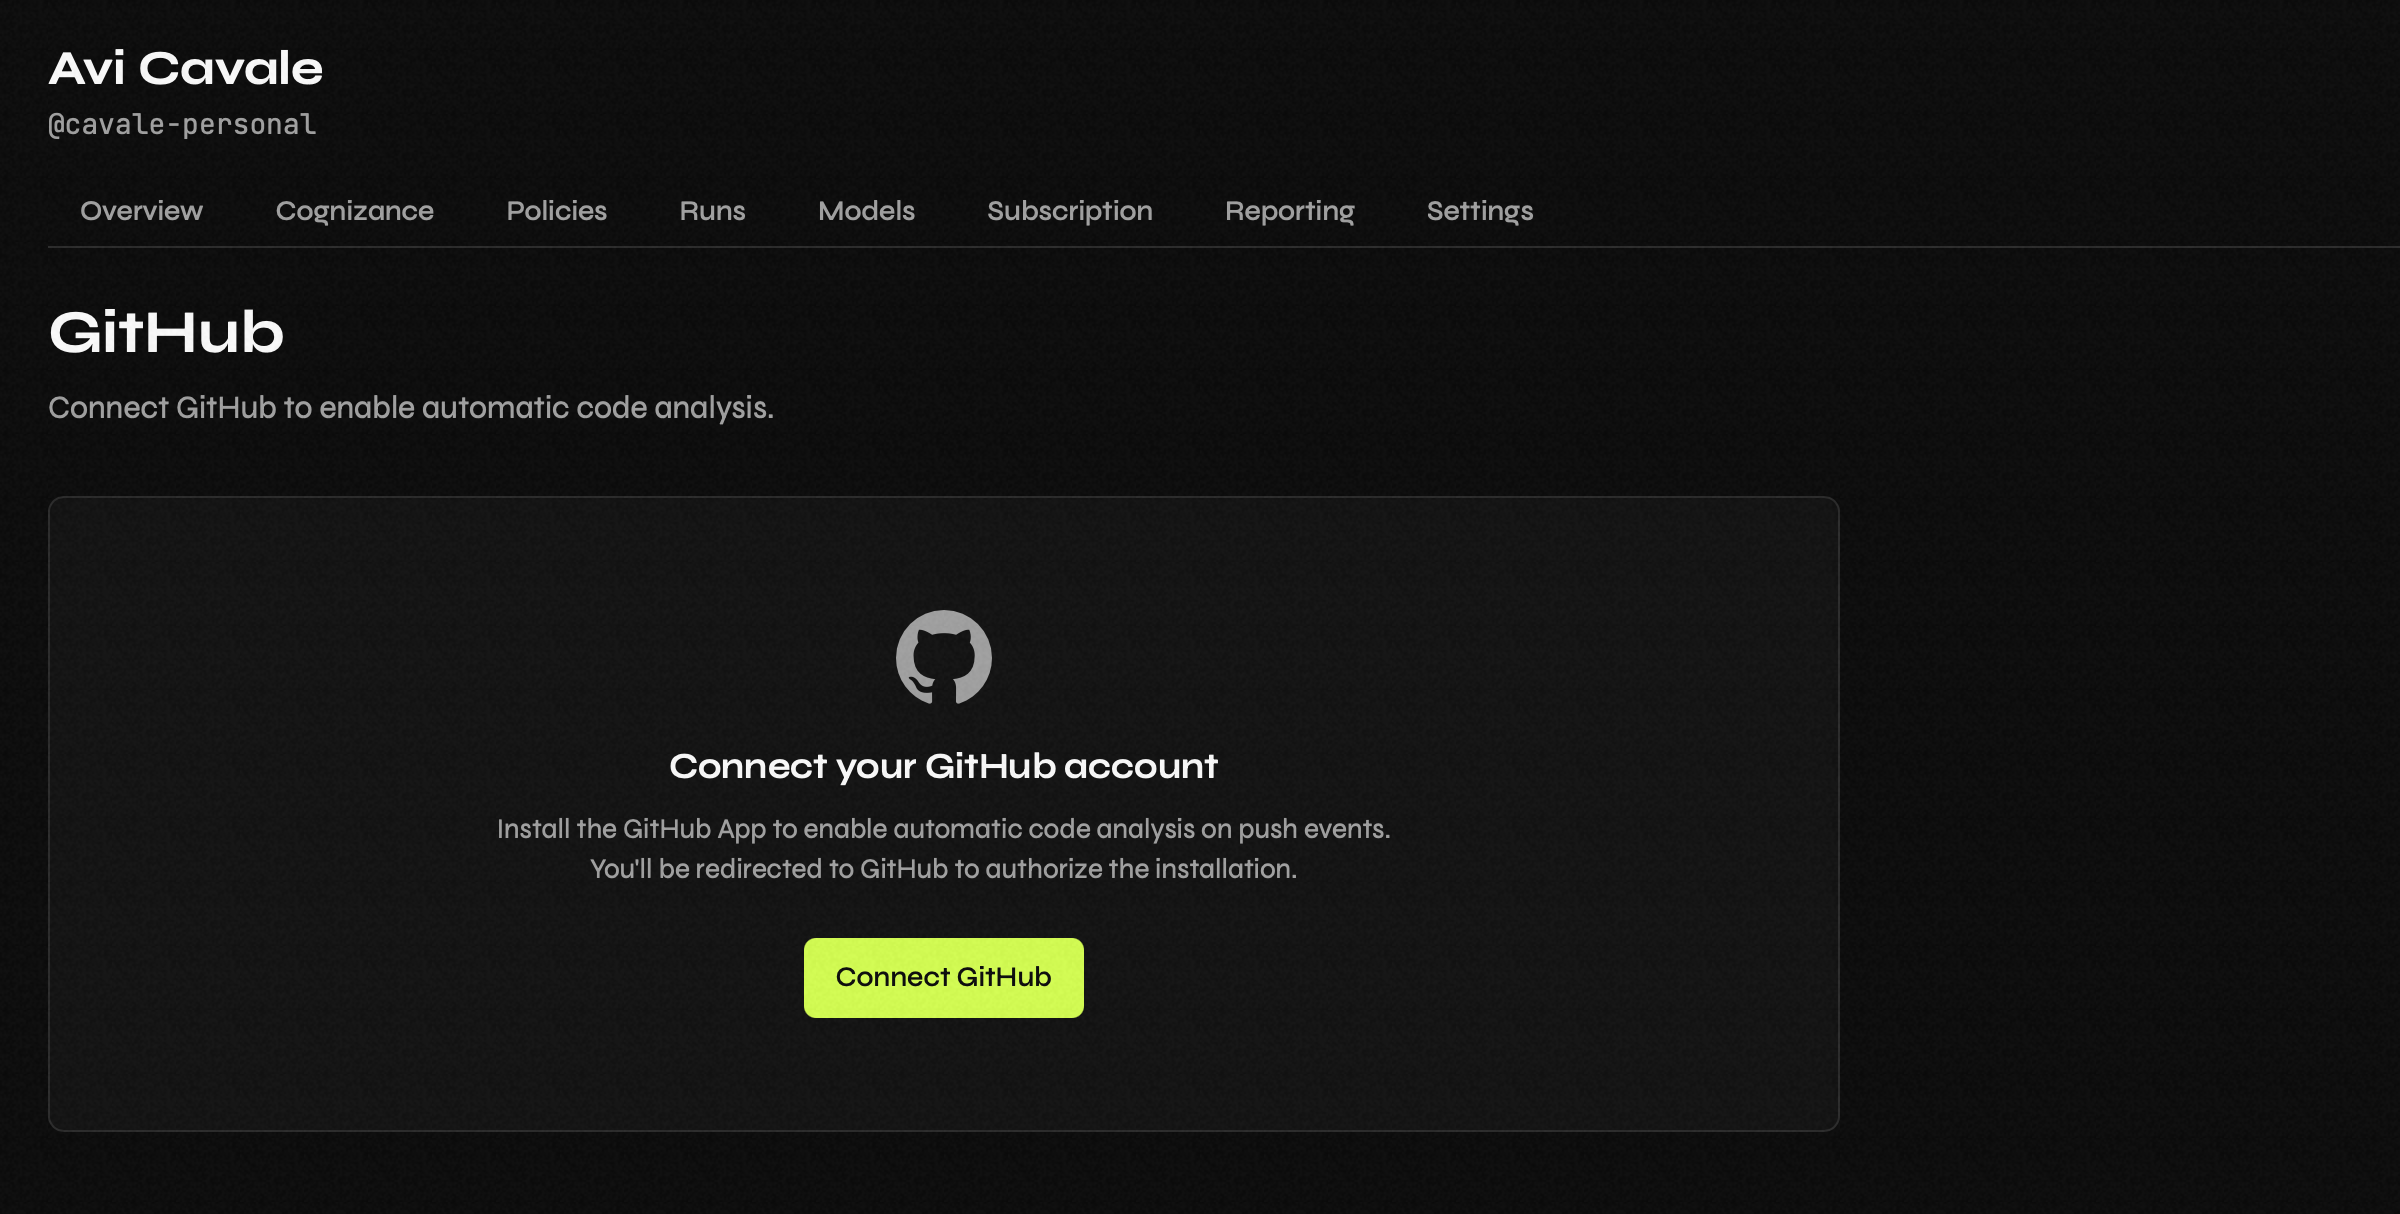Viewport: 2400px width, 1214px height.
Task: Navigate to the Policies tab
Action: [557, 211]
